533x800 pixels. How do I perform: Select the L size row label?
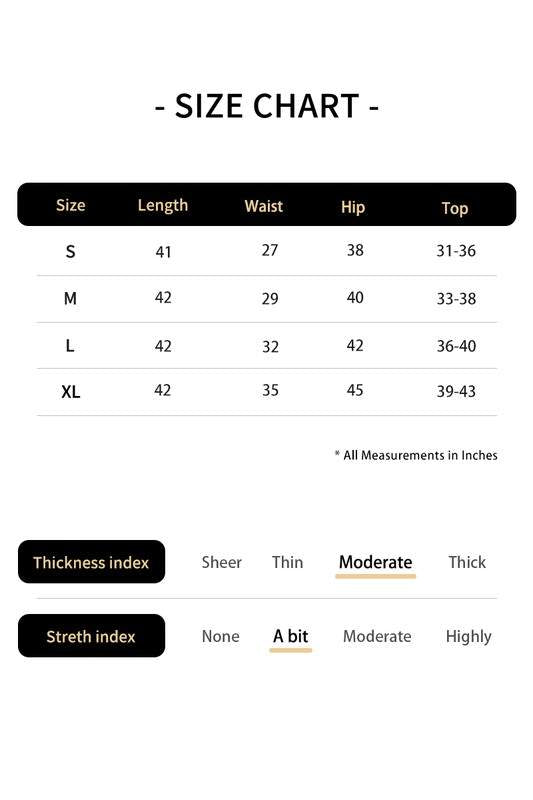[70, 346]
